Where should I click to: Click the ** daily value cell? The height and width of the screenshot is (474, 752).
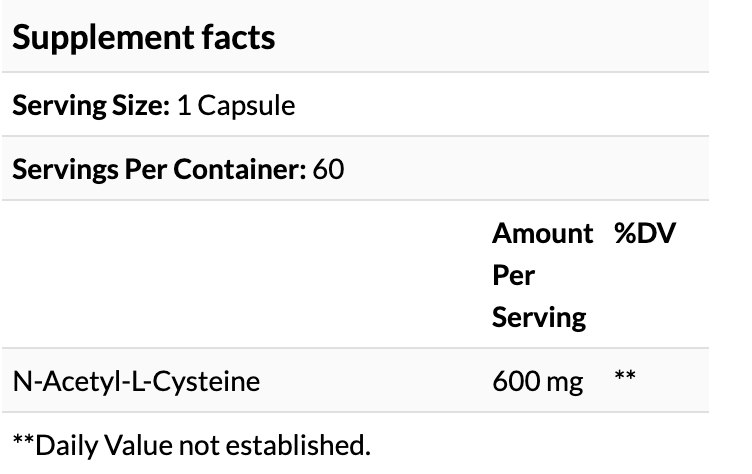click(x=625, y=376)
